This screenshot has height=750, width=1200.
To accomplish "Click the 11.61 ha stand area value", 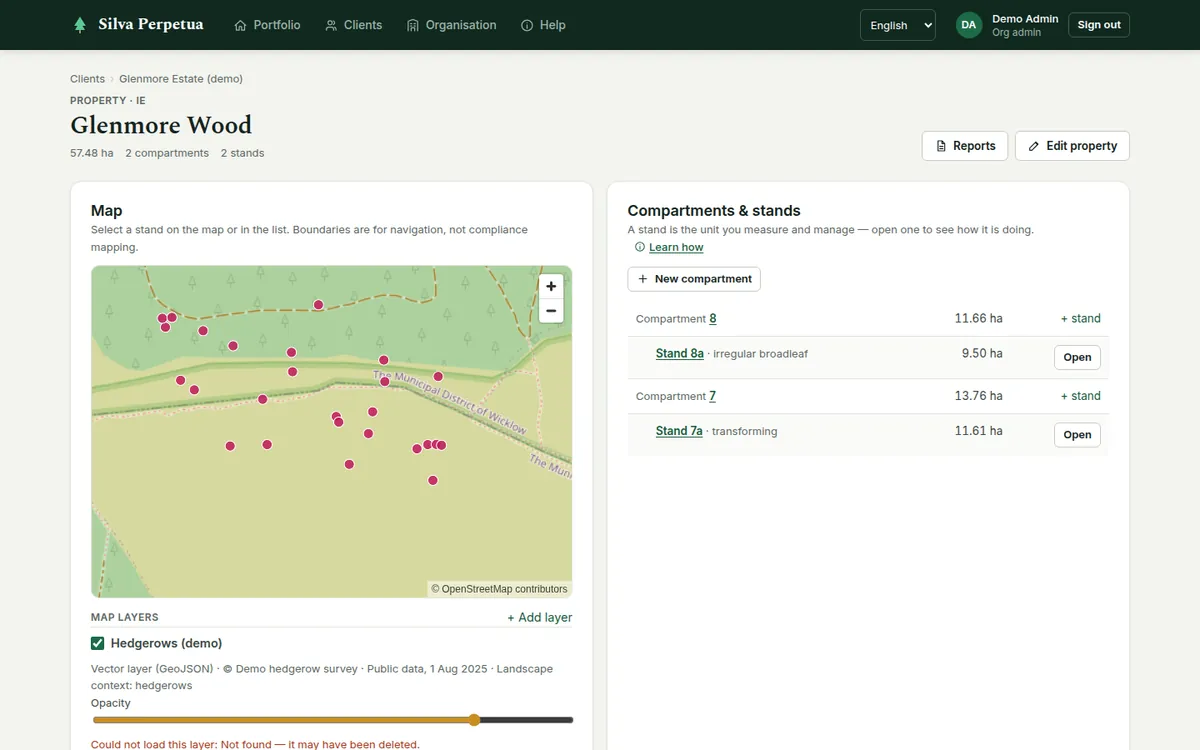I will pos(978,431).
